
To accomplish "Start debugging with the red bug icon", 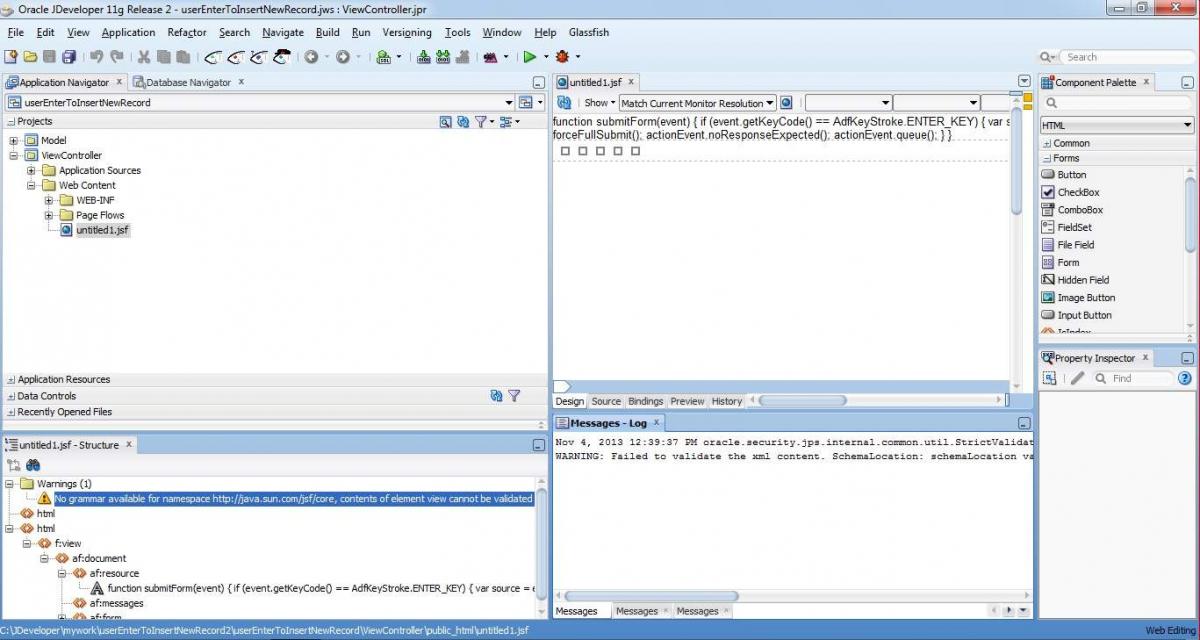I will tap(562, 57).
